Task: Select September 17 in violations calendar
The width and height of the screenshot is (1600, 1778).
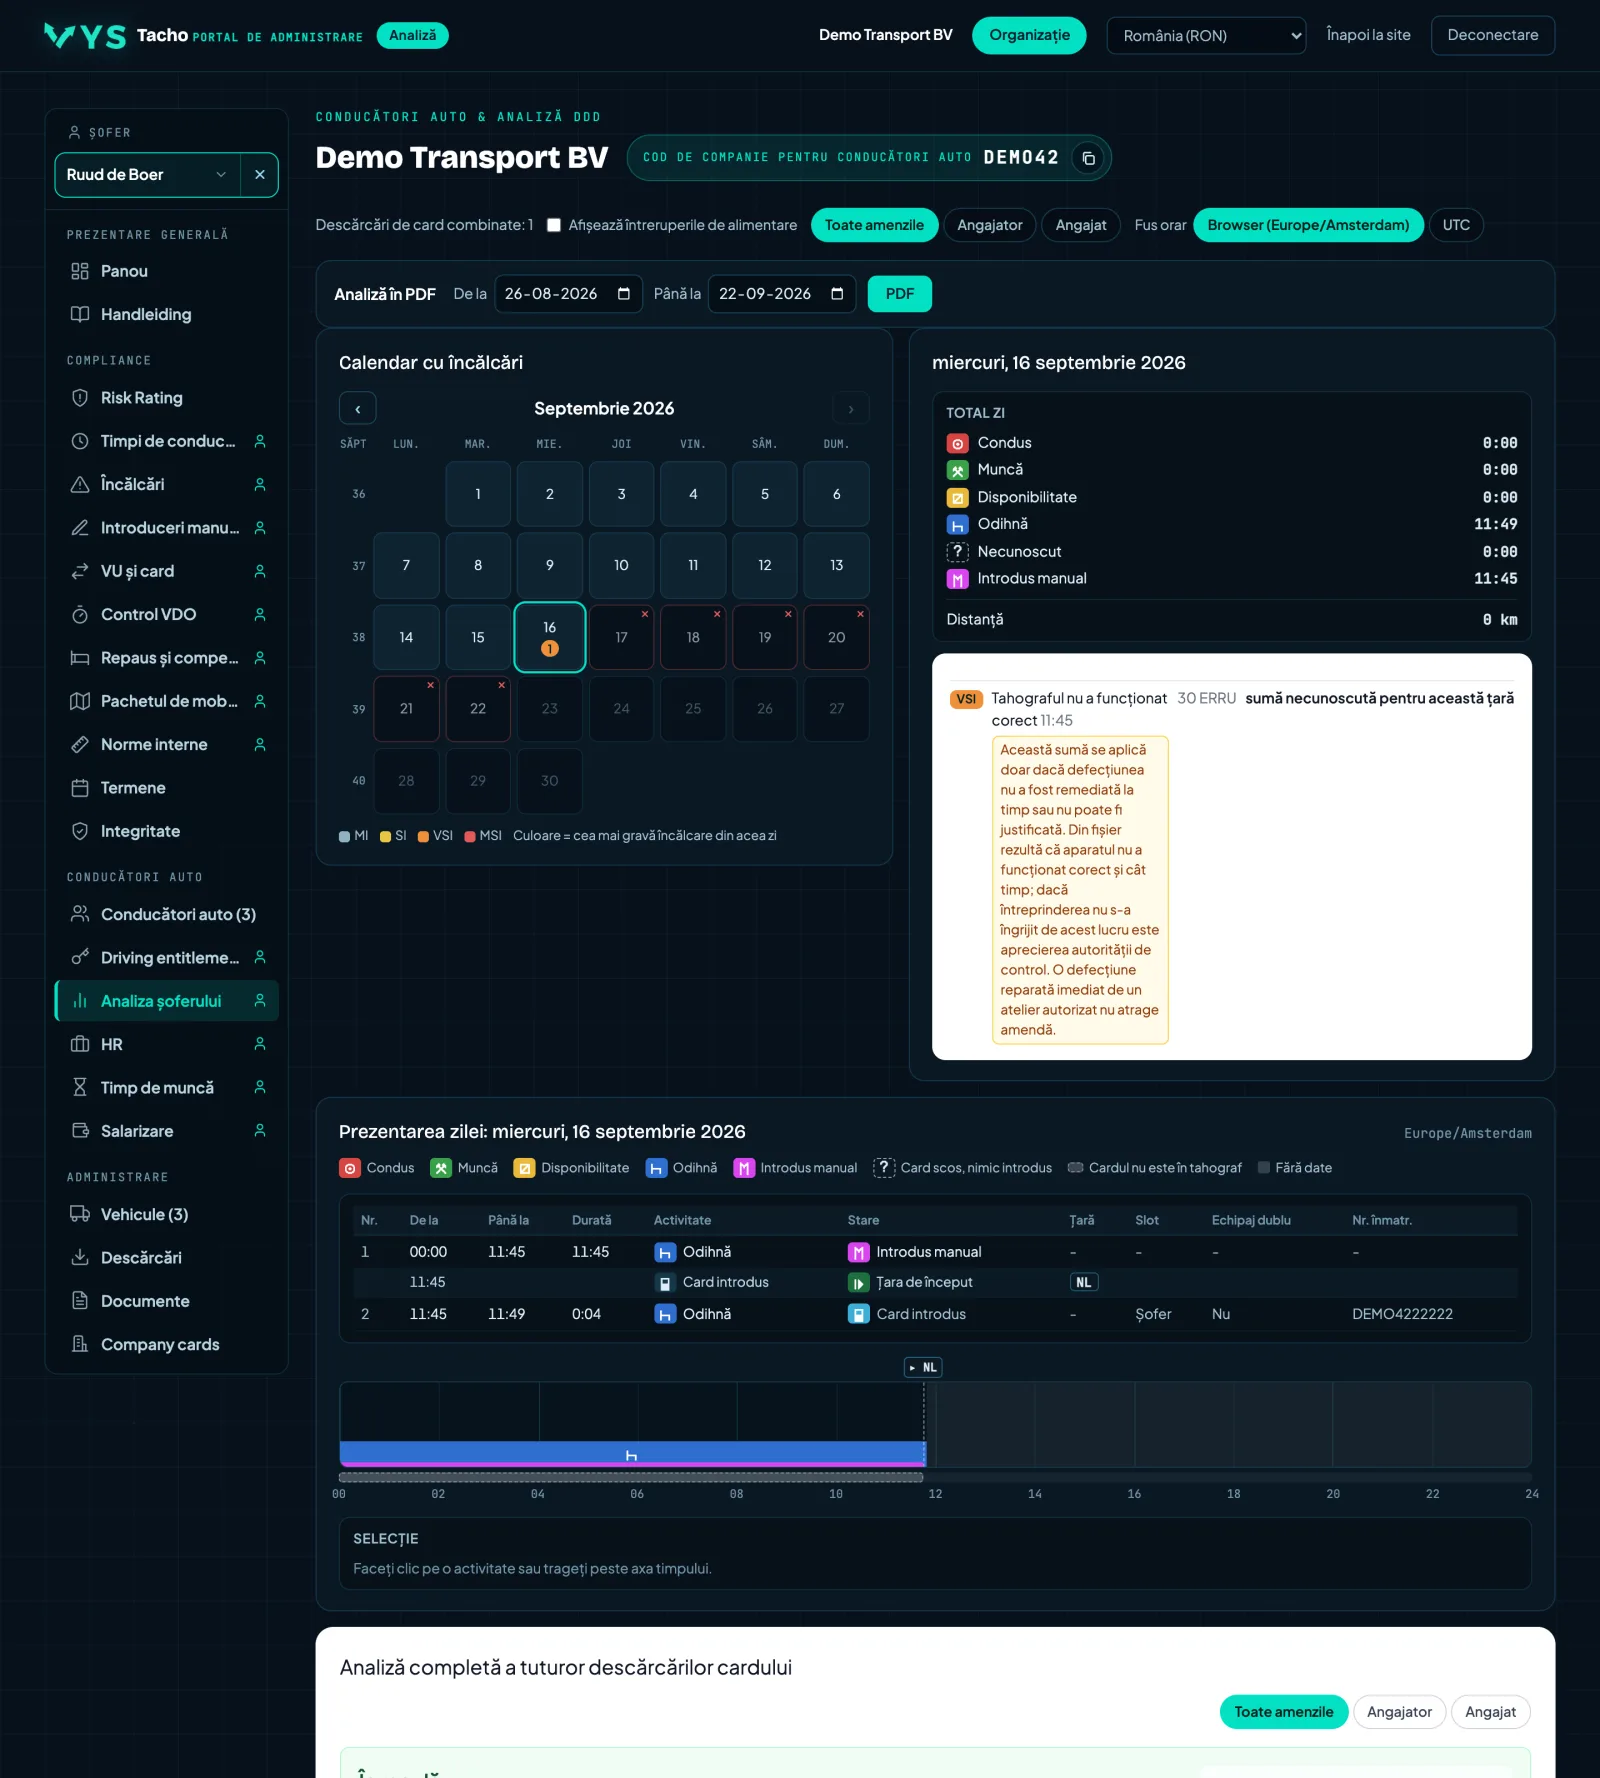Action: 621,637
